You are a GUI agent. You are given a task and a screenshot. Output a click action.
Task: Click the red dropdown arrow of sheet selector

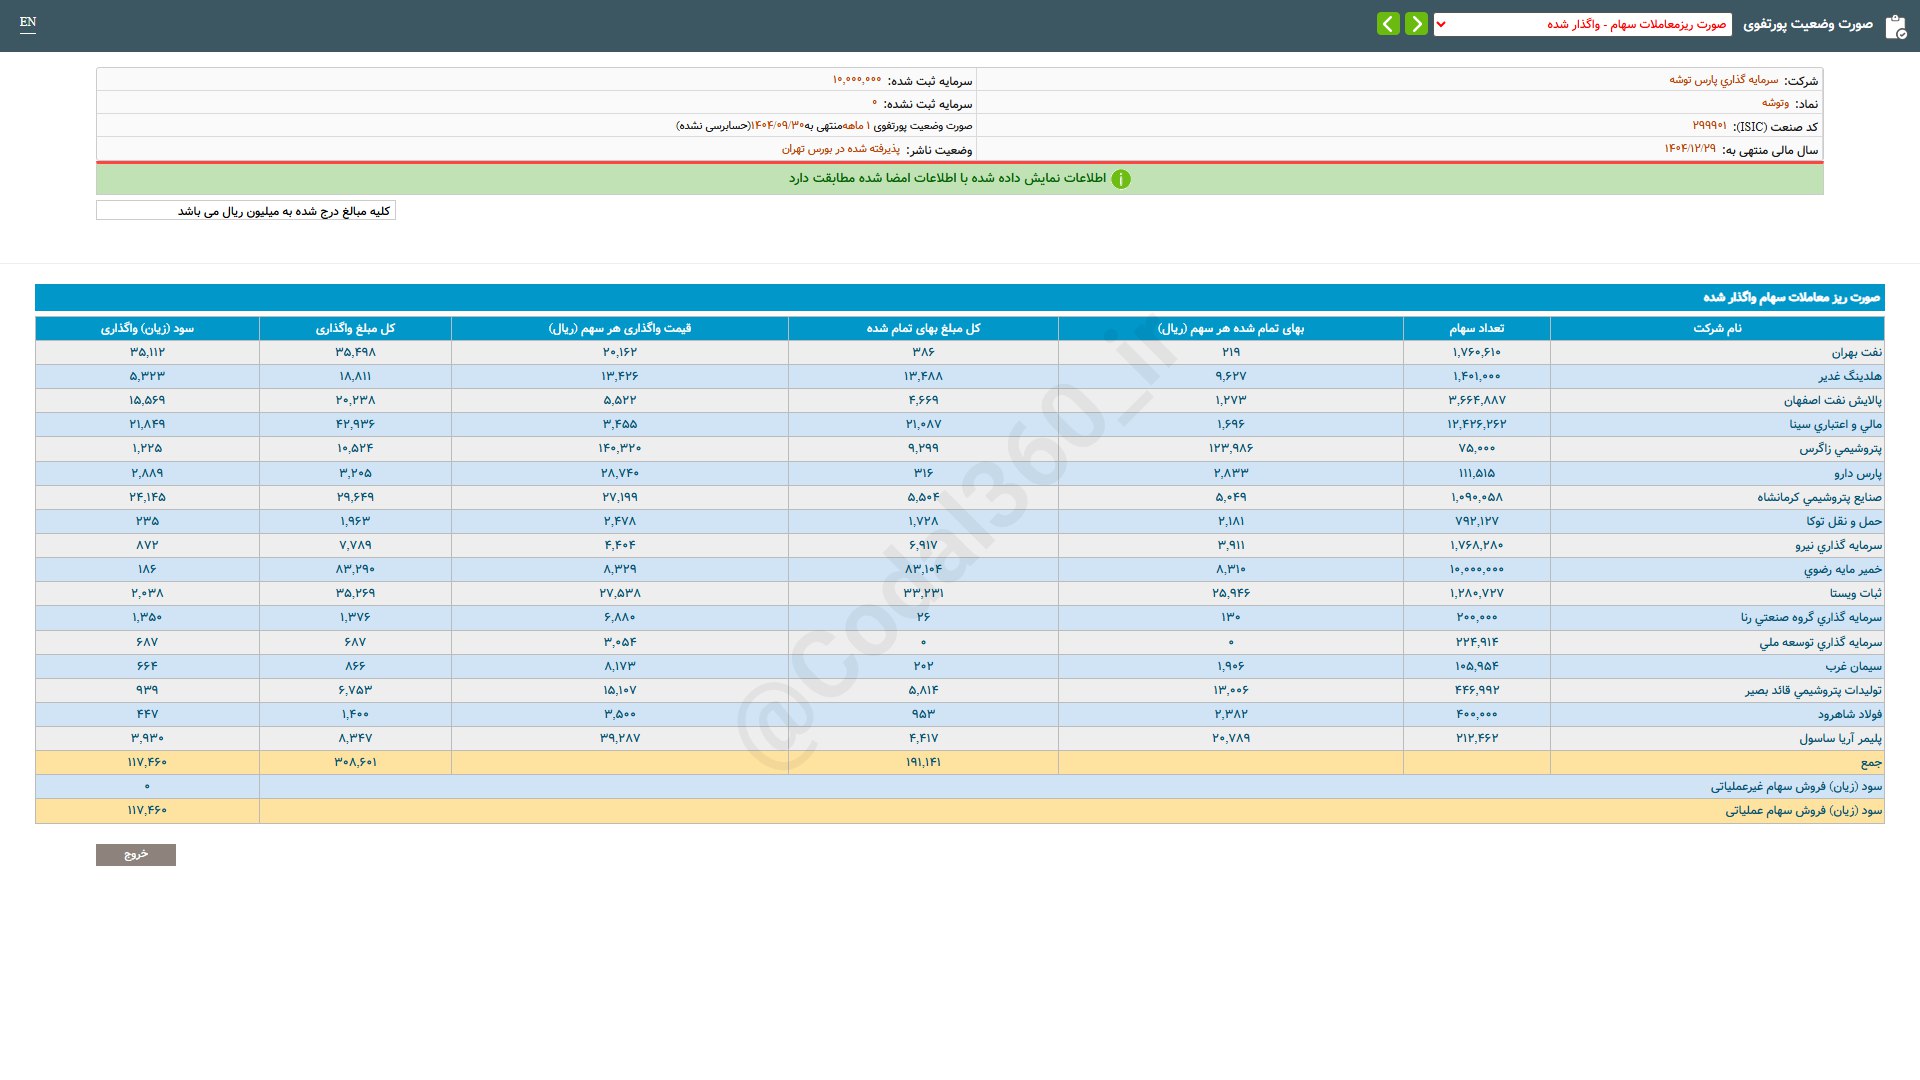pyautogui.click(x=1441, y=24)
